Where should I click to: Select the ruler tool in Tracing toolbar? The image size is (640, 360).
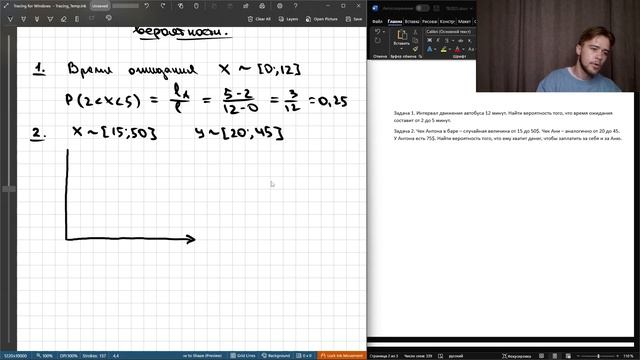tap(77, 19)
